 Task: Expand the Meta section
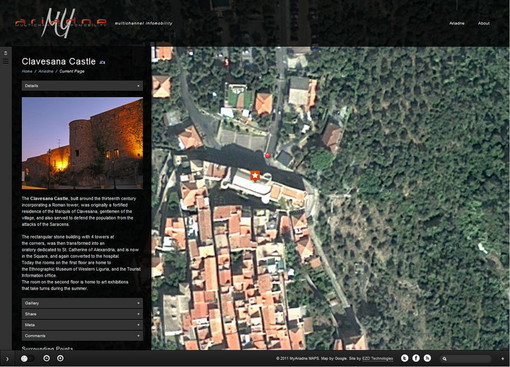pyautogui.click(x=82, y=325)
